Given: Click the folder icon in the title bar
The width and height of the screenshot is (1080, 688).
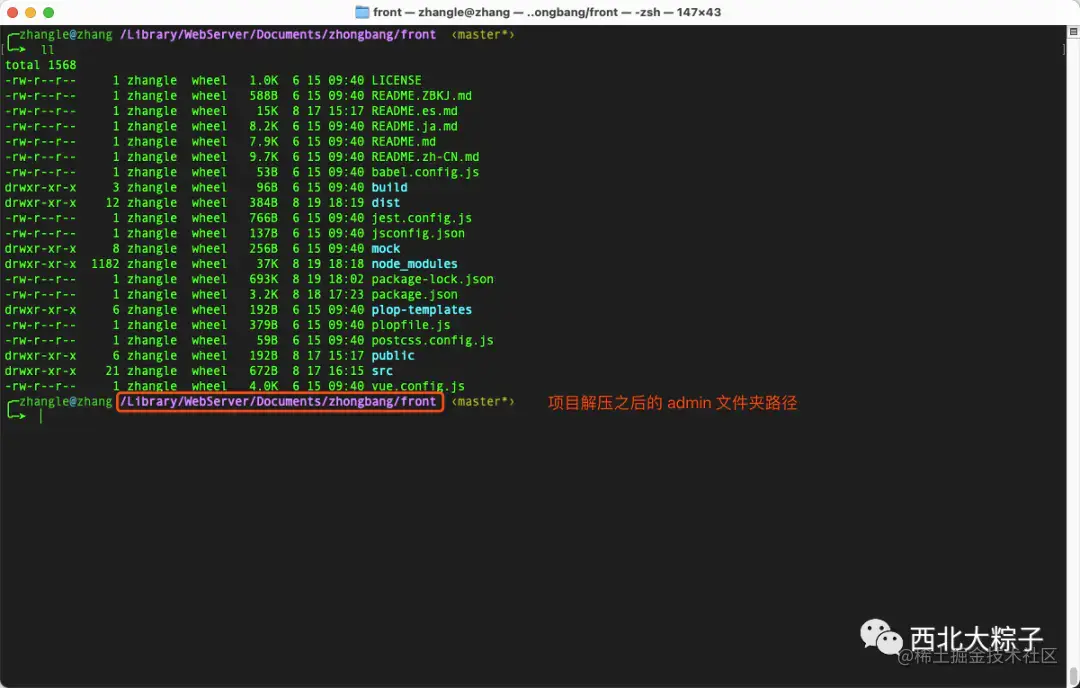Looking at the screenshot, I should (362, 12).
